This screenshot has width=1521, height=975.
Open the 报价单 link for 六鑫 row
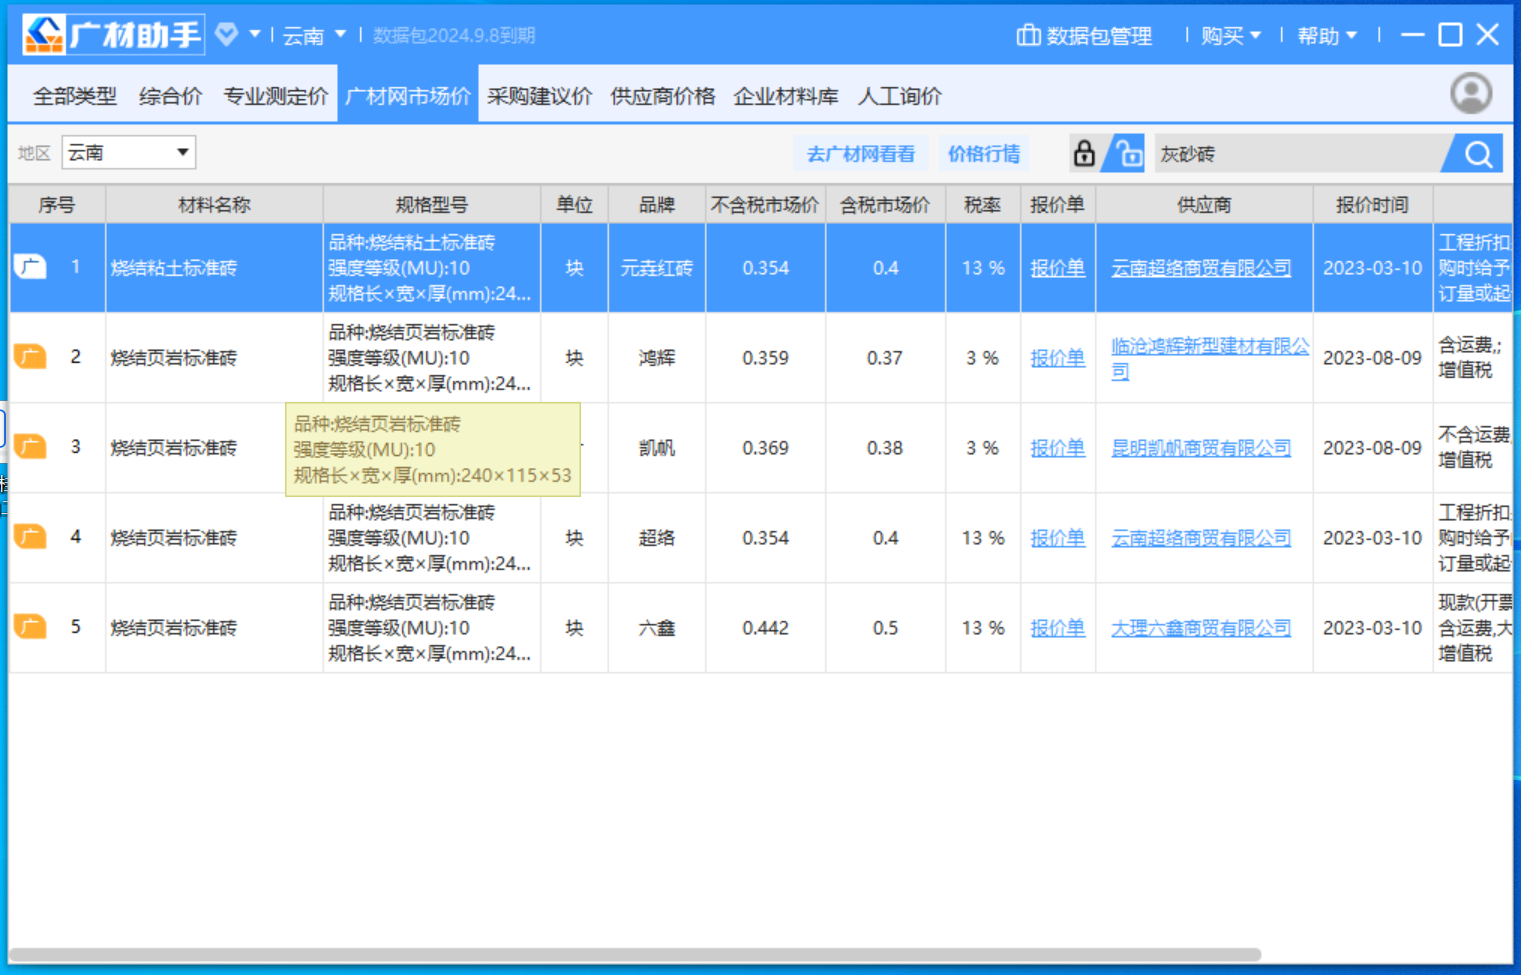1057,628
